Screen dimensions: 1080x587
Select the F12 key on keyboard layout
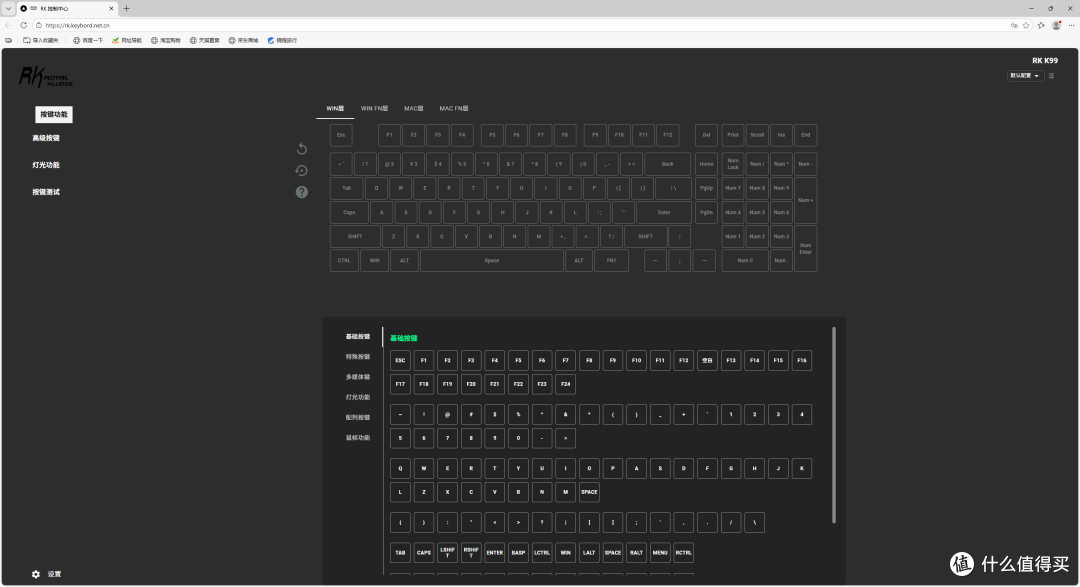[x=667, y=135]
